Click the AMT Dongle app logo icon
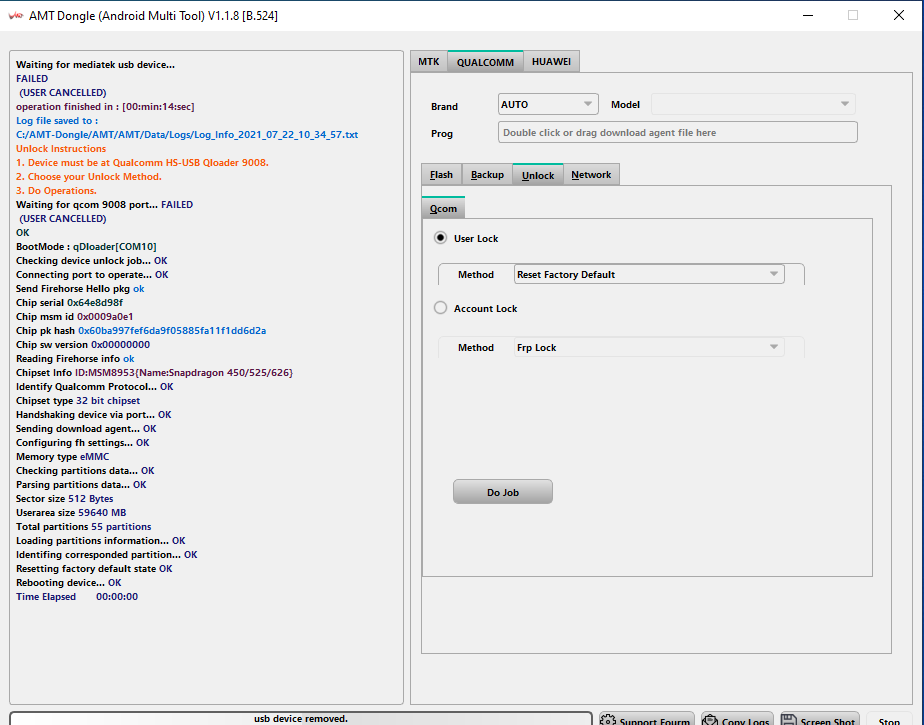The image size is (924, 725). (x=14, y=15)
